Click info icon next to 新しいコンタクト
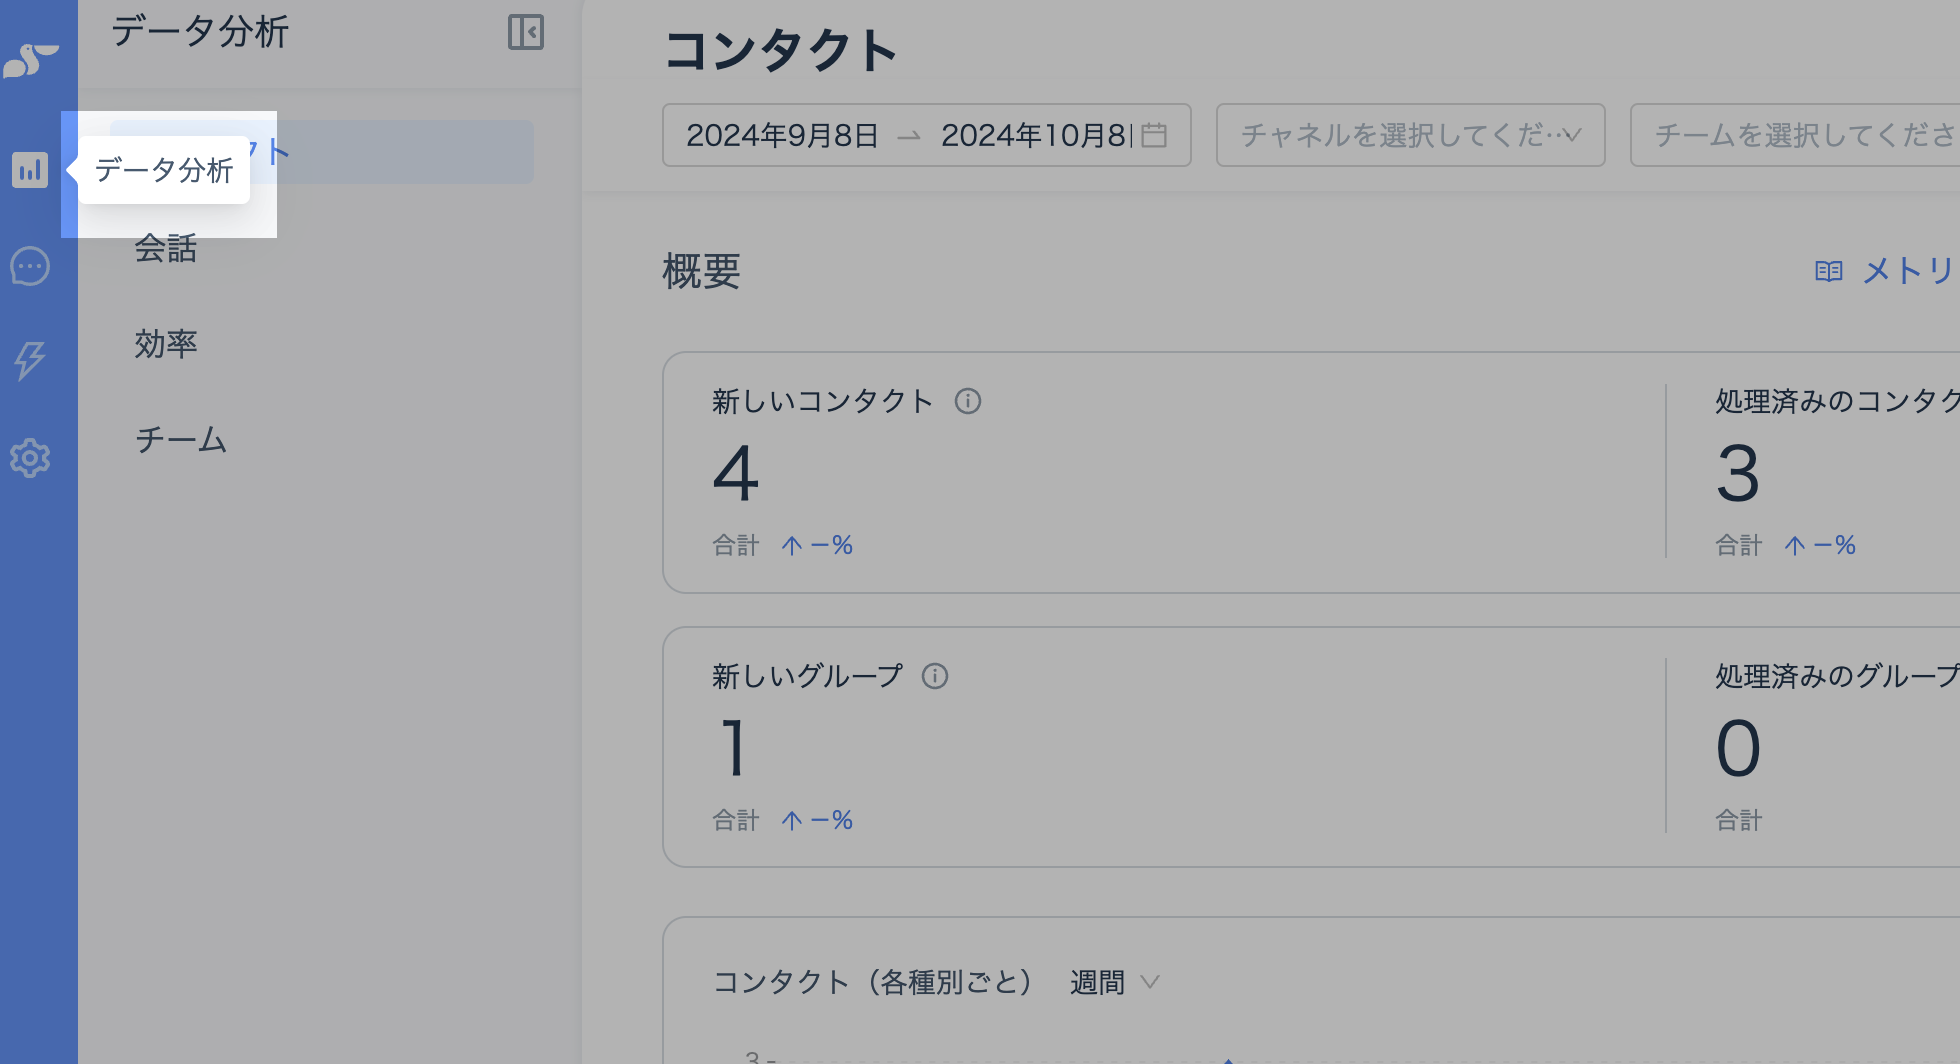The width and height of the screenshot is (1960, 1064). tap(967, 401)
